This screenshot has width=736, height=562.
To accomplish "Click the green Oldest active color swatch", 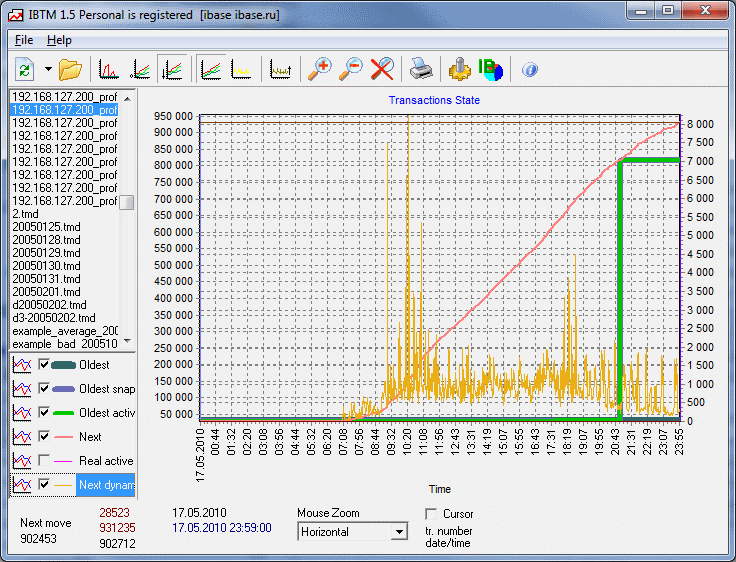I will [x=63, y=413].
